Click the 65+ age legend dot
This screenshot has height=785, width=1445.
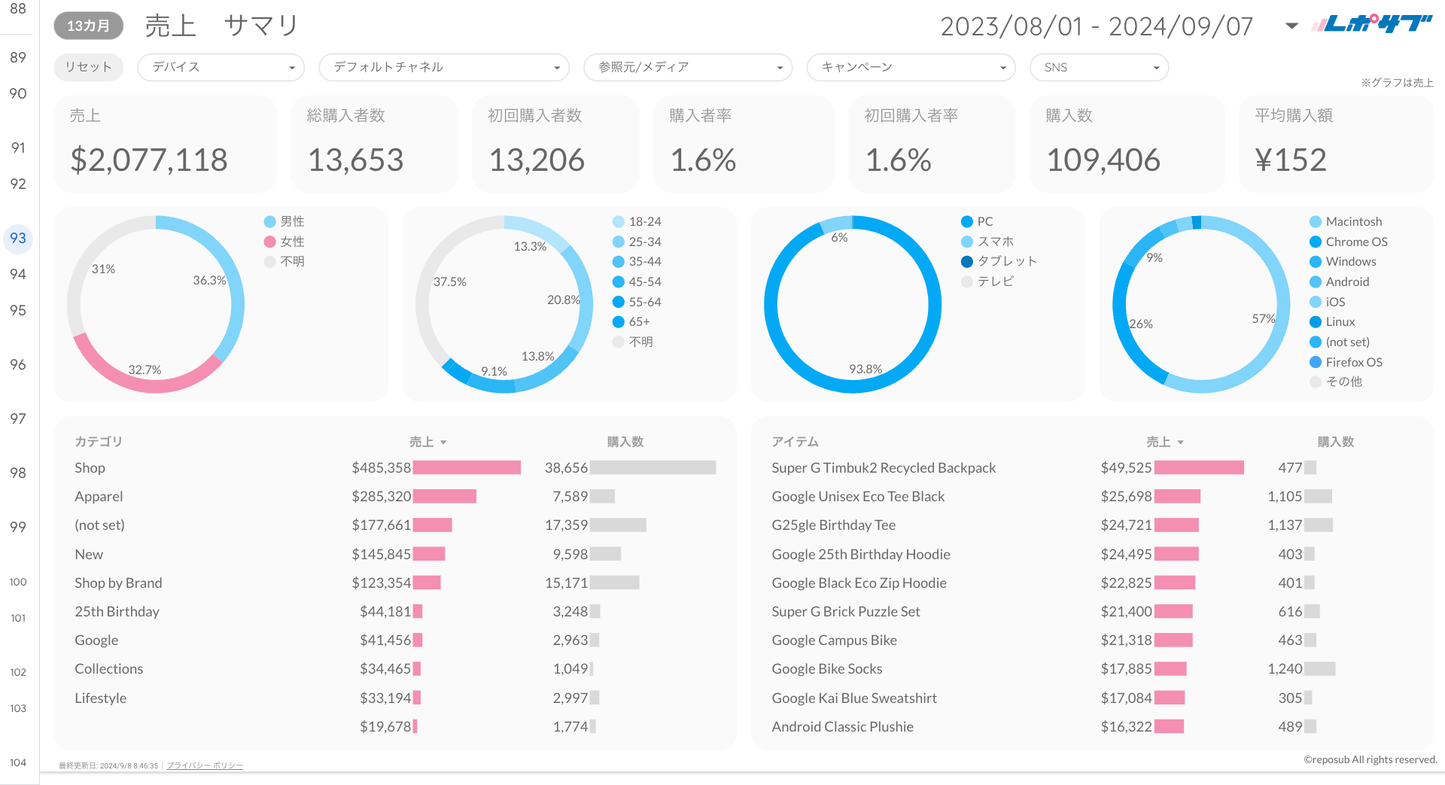pyautogui.click(x=618, y=322)
